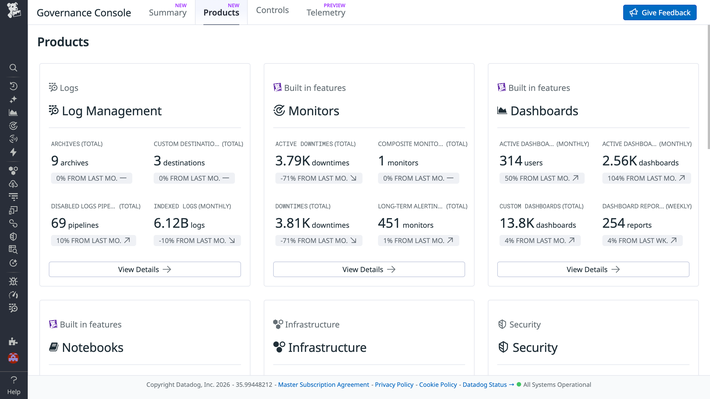
Task: Click the '3 destinations' metric
Action: (179, 161)
